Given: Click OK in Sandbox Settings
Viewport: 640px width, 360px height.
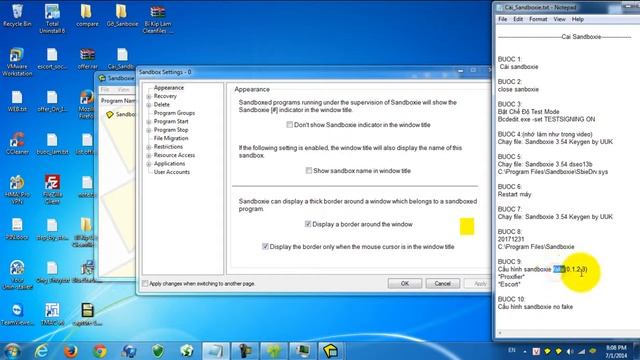Looking at the screenshot, I should pos(404,283).
